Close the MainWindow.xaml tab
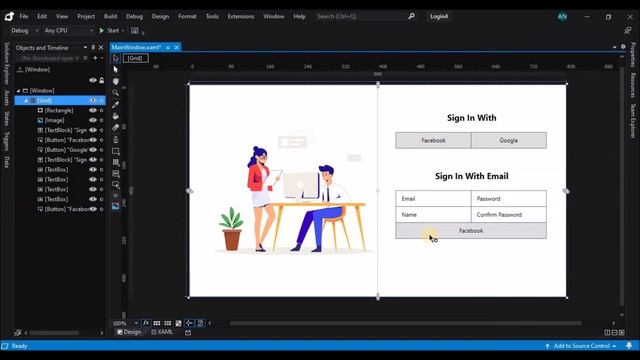Image resolution: width=640 pixels, height=360 pixels. tap(177, 47)
